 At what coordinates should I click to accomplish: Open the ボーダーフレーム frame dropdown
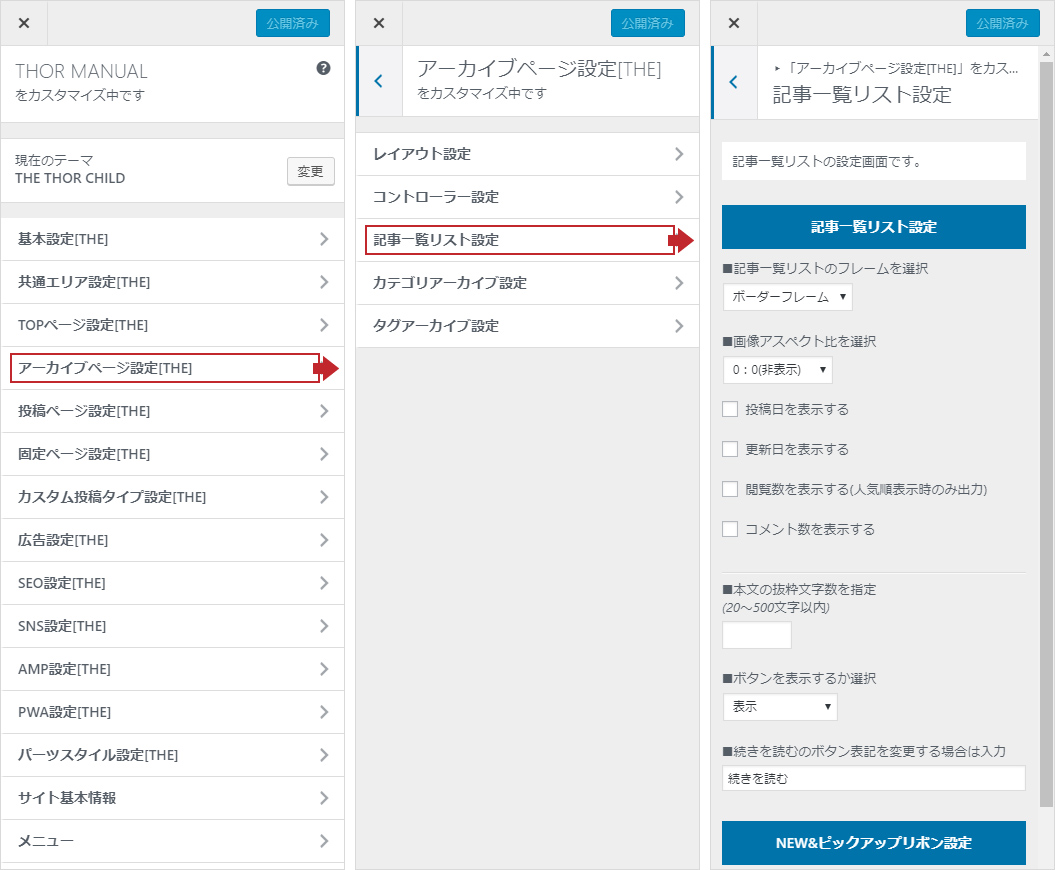point(787,297)
